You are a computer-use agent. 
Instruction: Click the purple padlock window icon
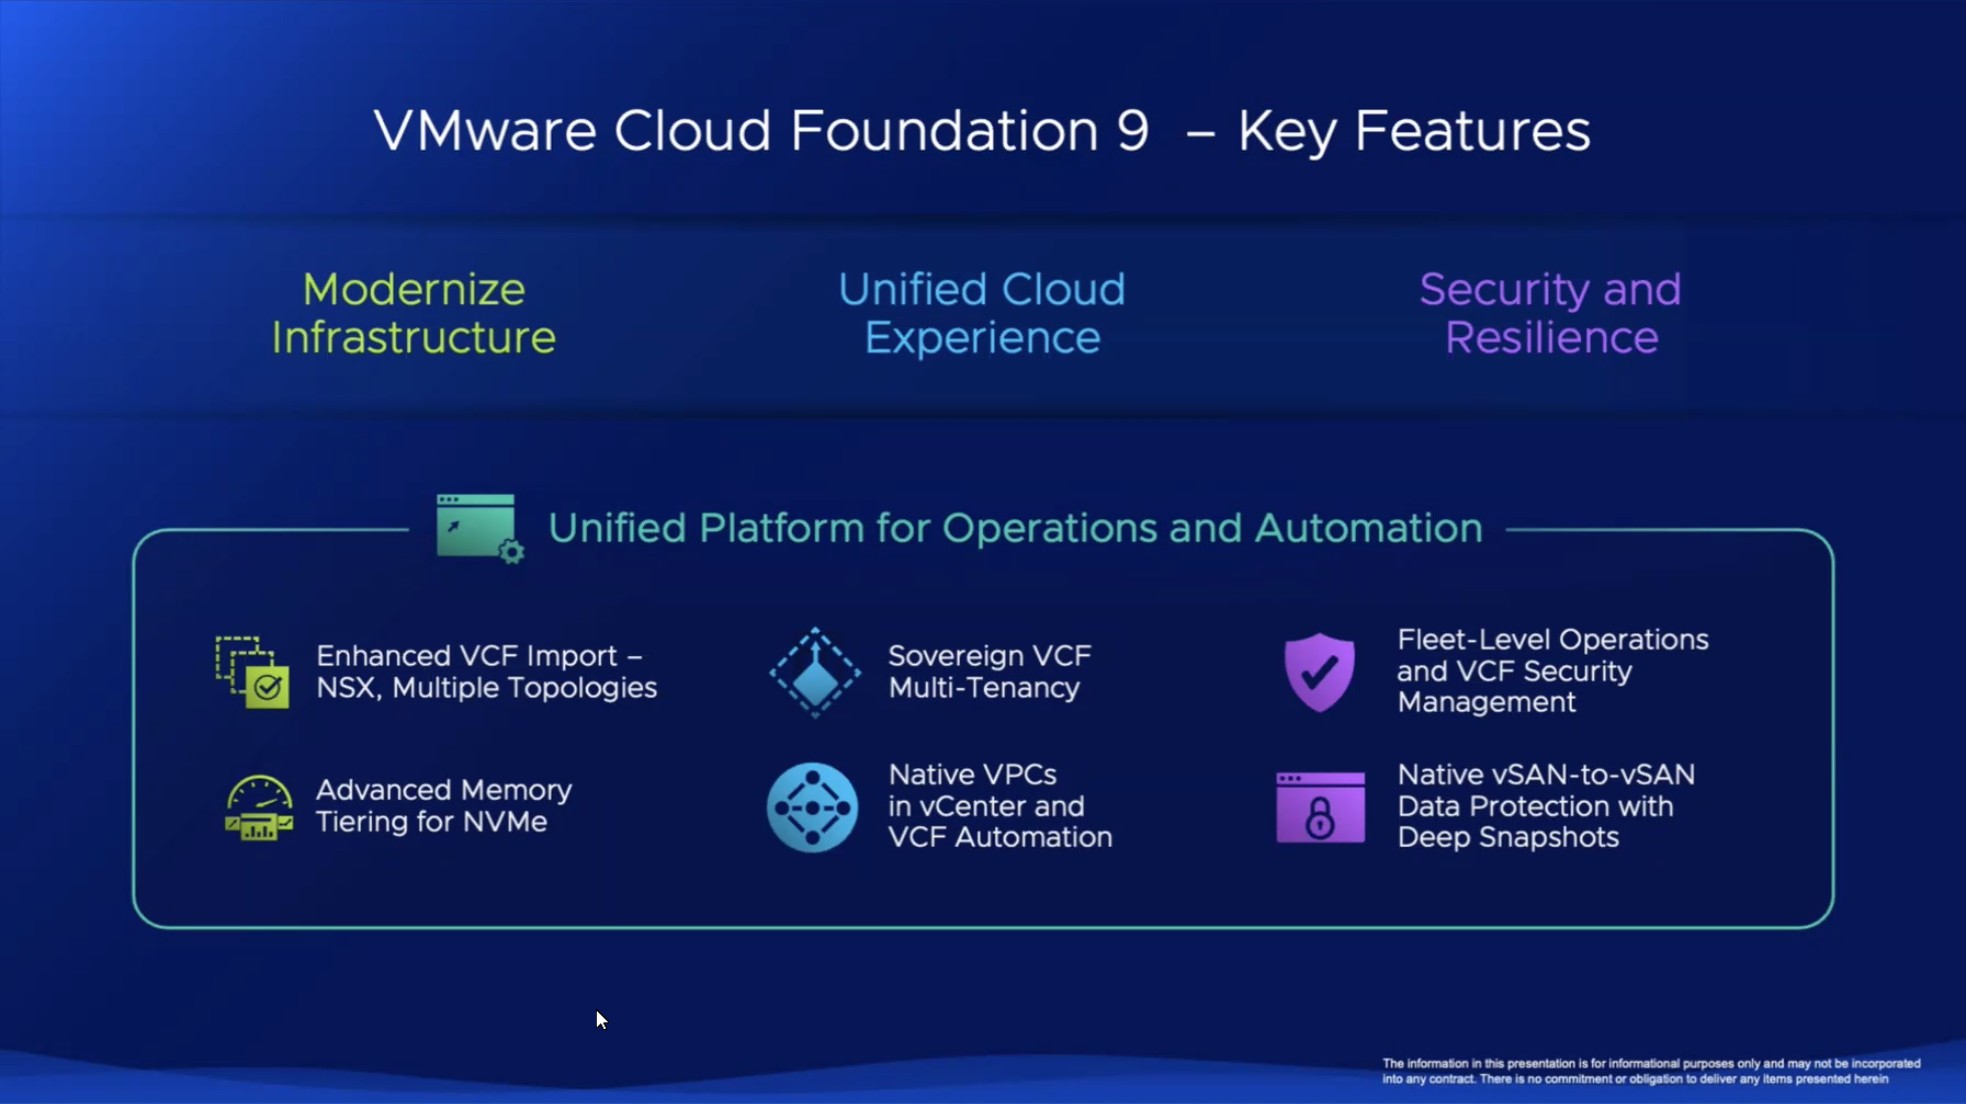point(1320,807)
